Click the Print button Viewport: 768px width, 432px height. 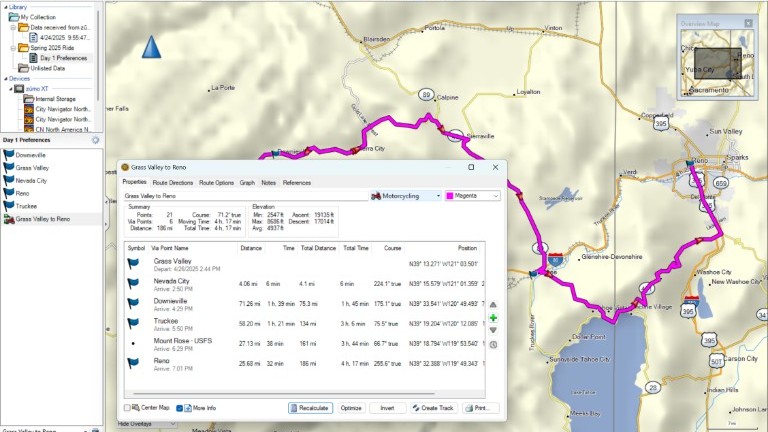point(481,408)
